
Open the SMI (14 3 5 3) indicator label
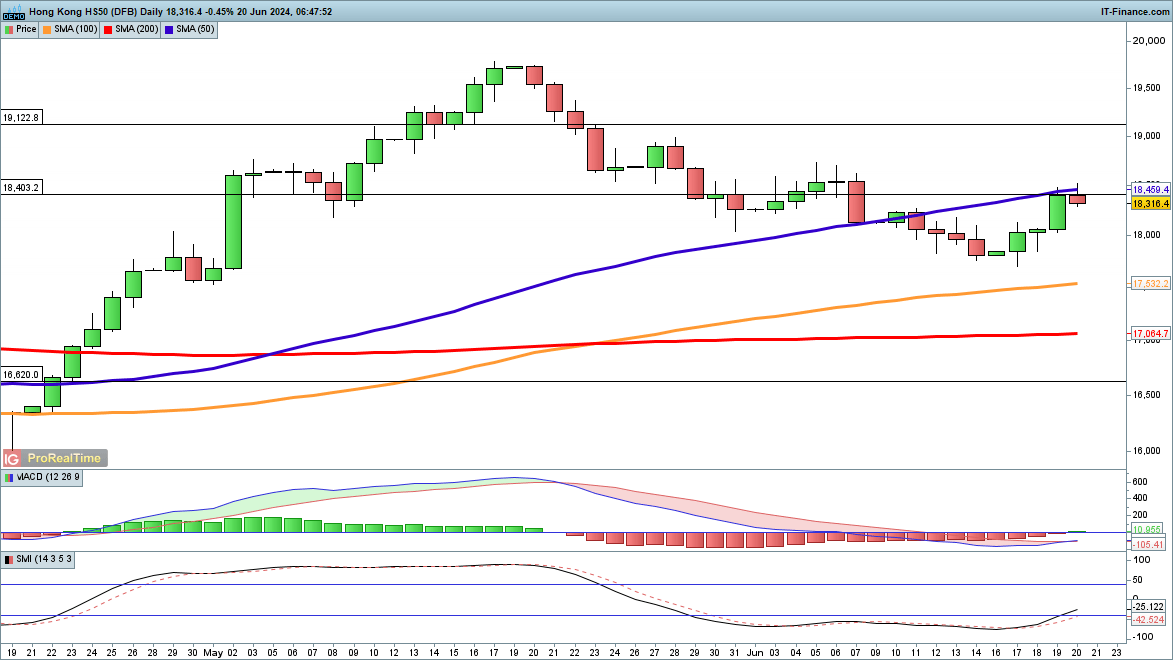tap(45, 560)
